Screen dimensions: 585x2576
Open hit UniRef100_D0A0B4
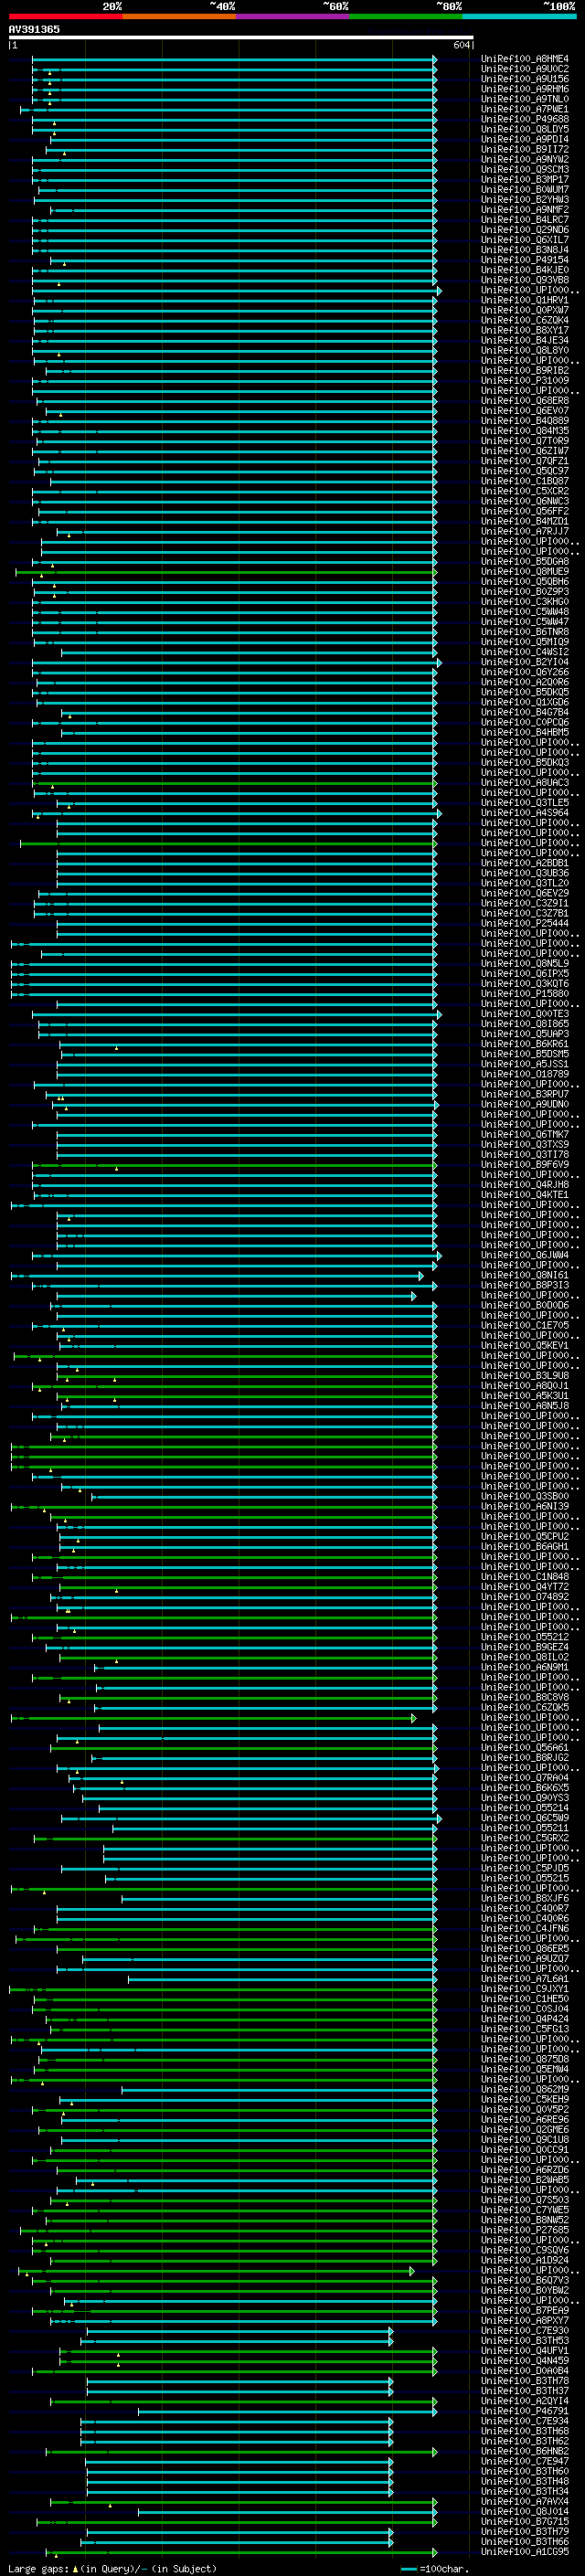[x=525, y=2370]
